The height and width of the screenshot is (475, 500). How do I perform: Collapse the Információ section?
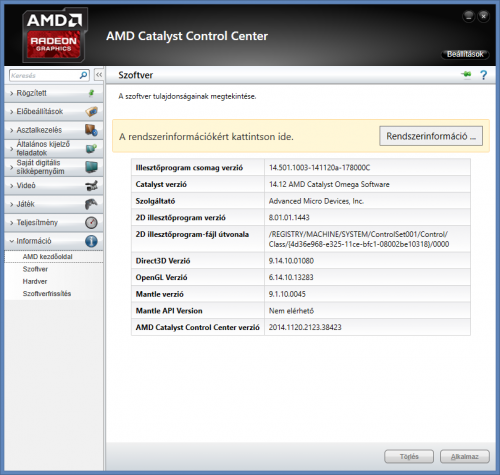click(53, 241)
